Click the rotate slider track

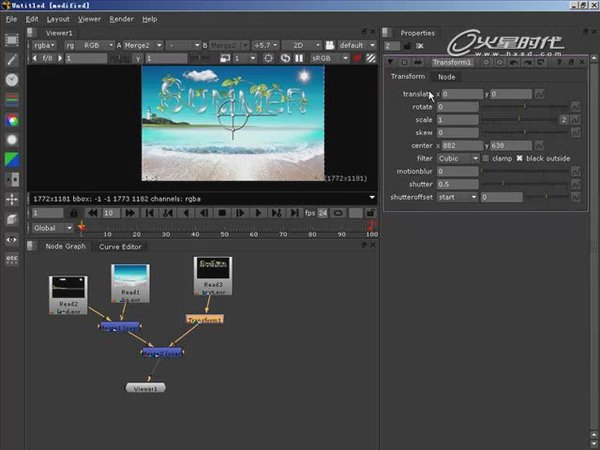pyautogui.click(x=520, y=106)
